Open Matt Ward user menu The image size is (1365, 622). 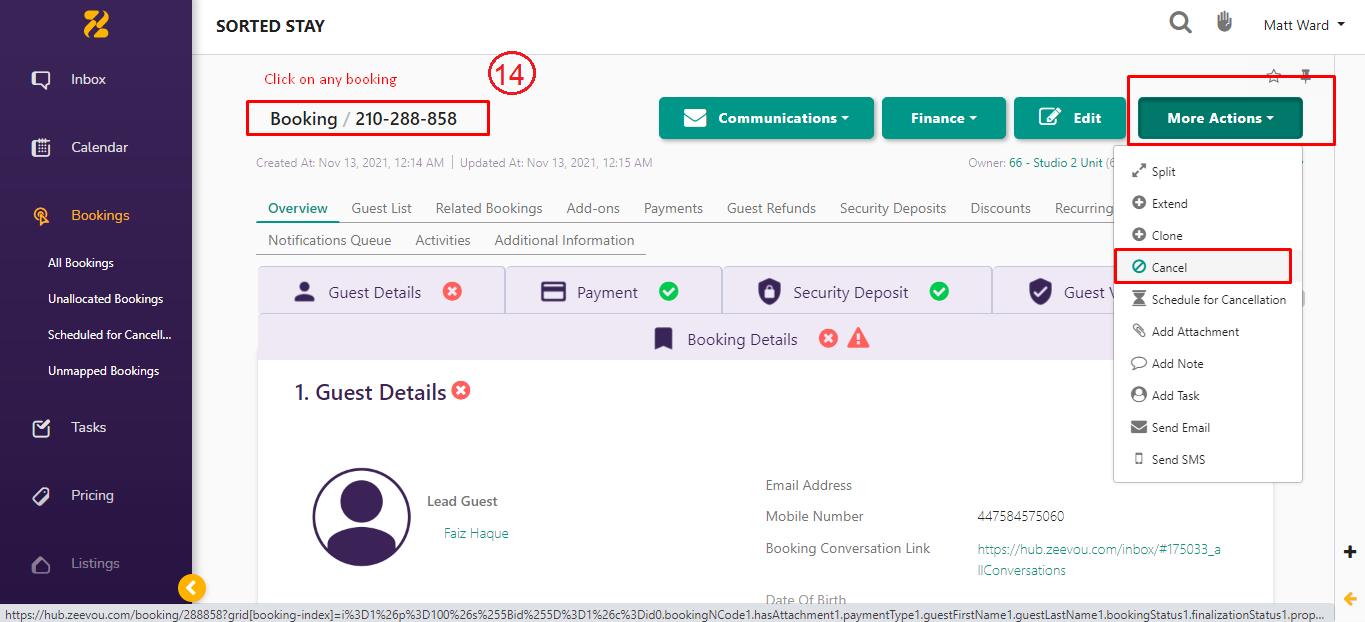1304,25
